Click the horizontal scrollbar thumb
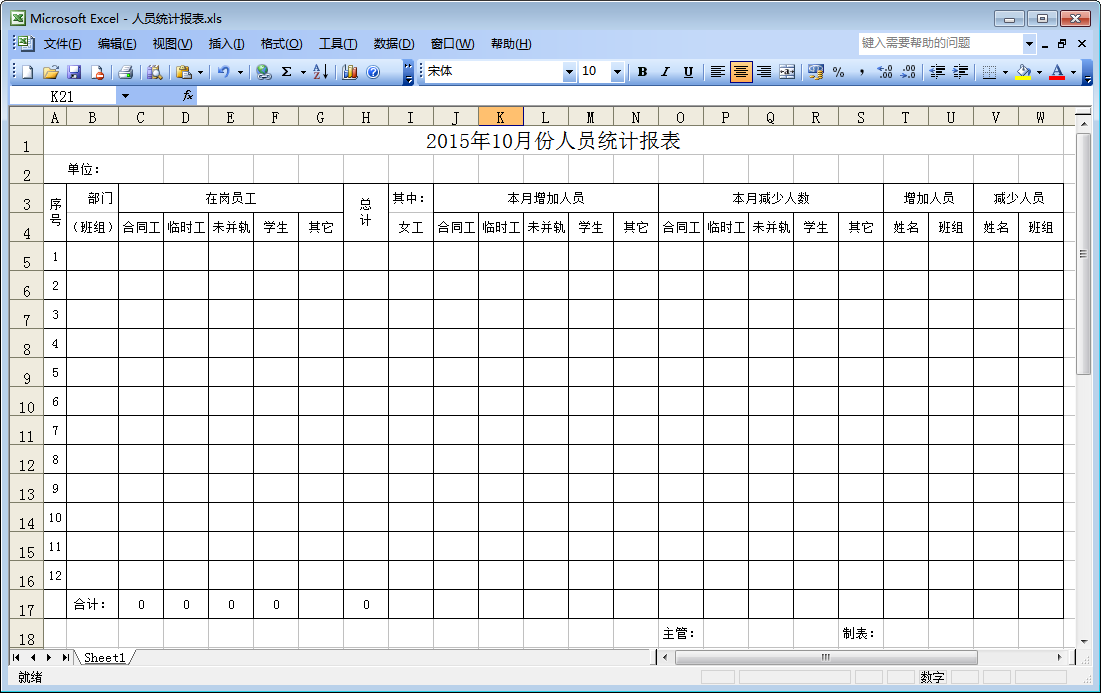The image size is (1101, 693). [826, 657]
